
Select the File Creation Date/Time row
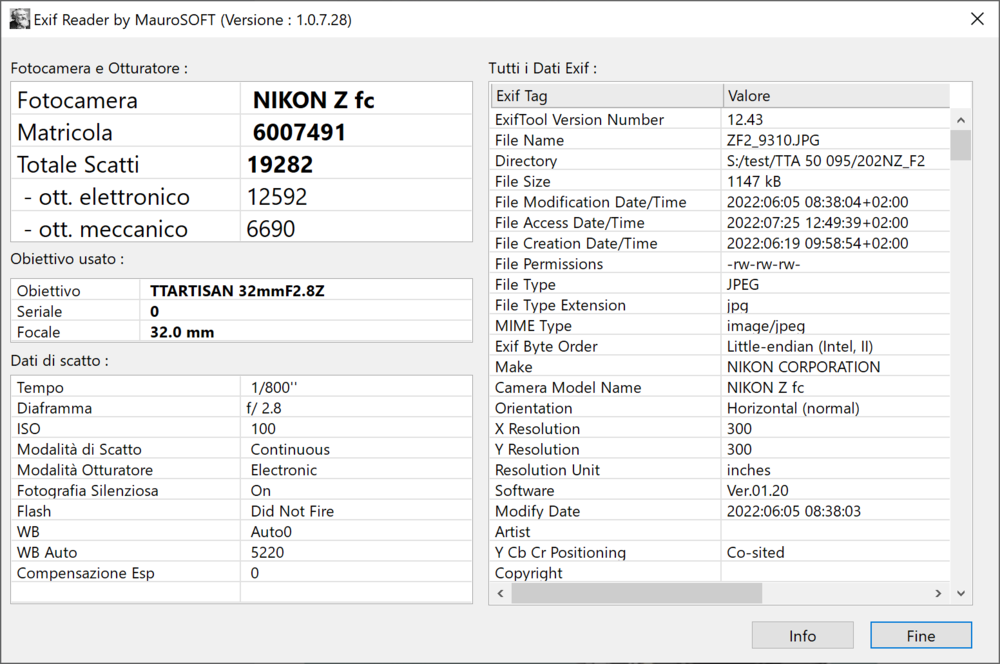click(719, 243)
